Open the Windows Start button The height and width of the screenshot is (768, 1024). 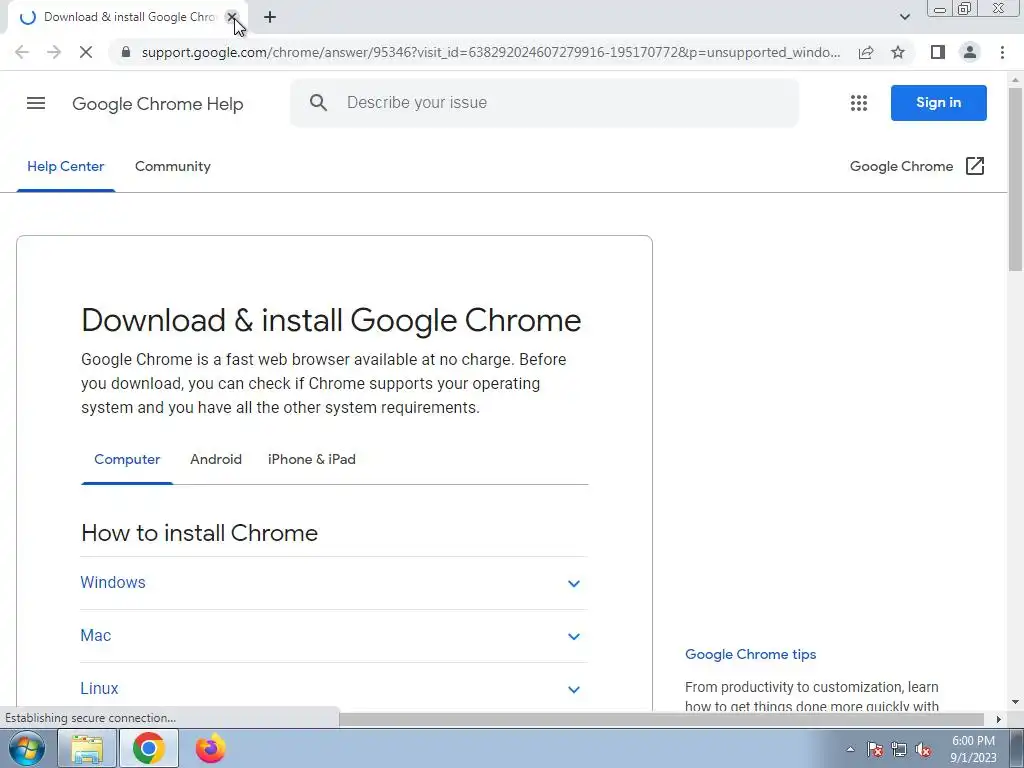tap(27, 748)
